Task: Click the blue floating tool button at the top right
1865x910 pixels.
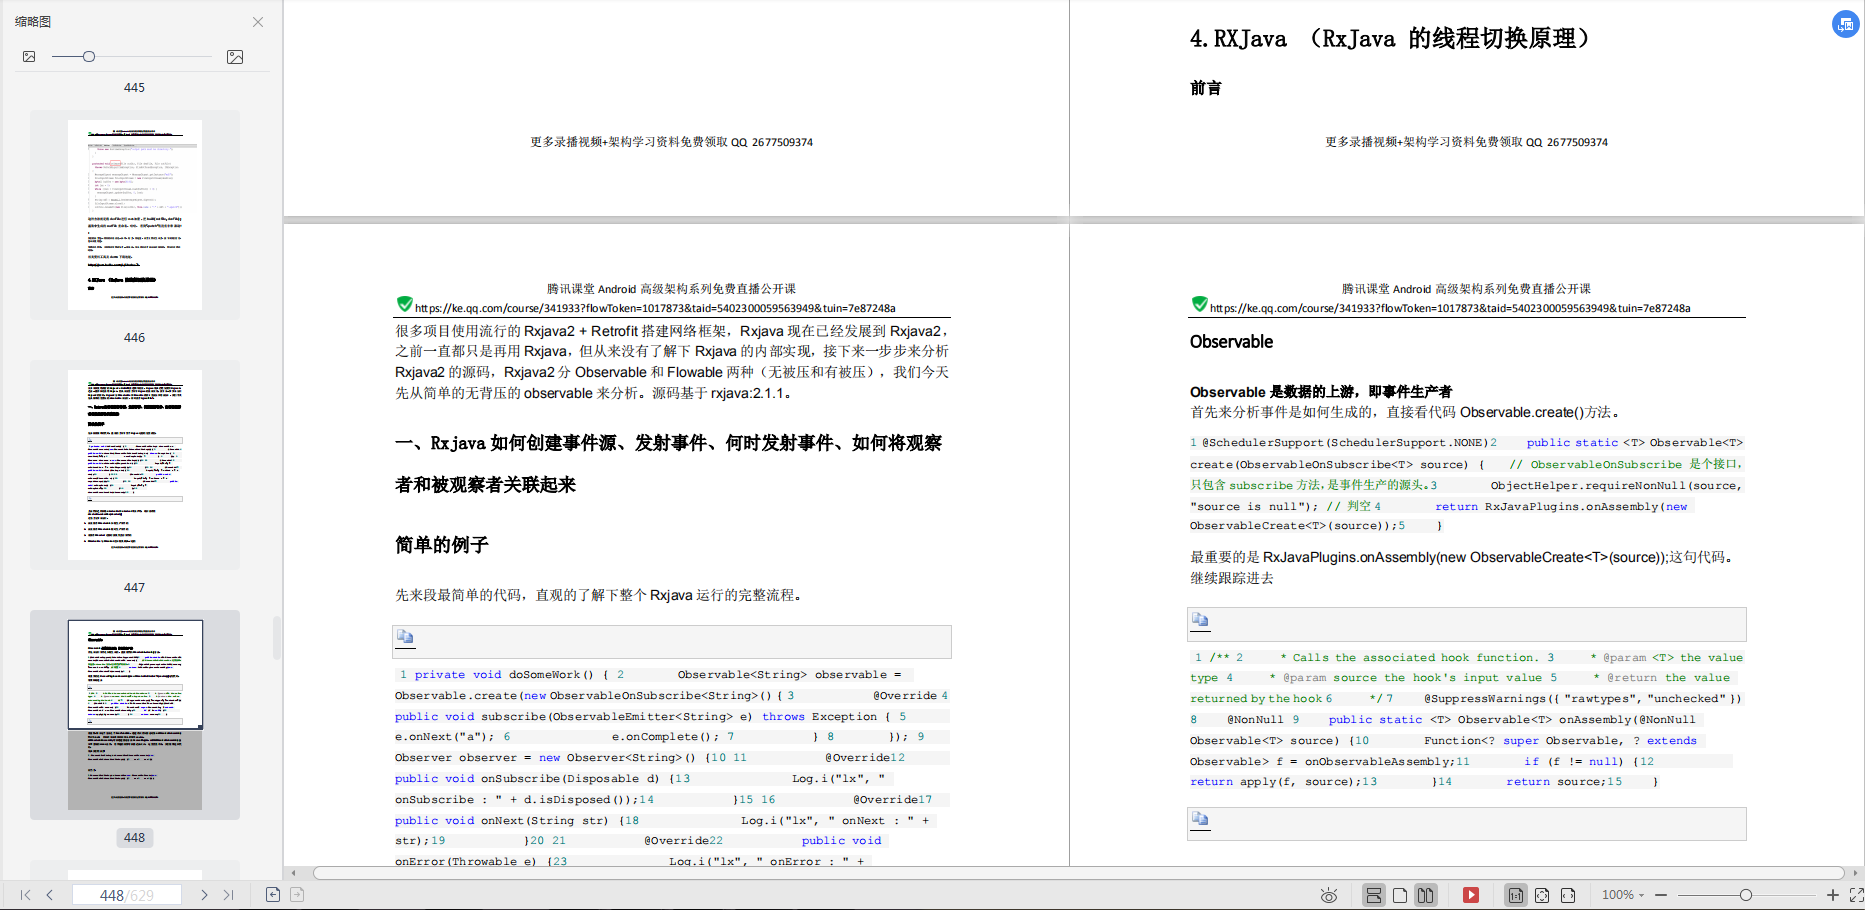Action: click(x=1845, y=24)
